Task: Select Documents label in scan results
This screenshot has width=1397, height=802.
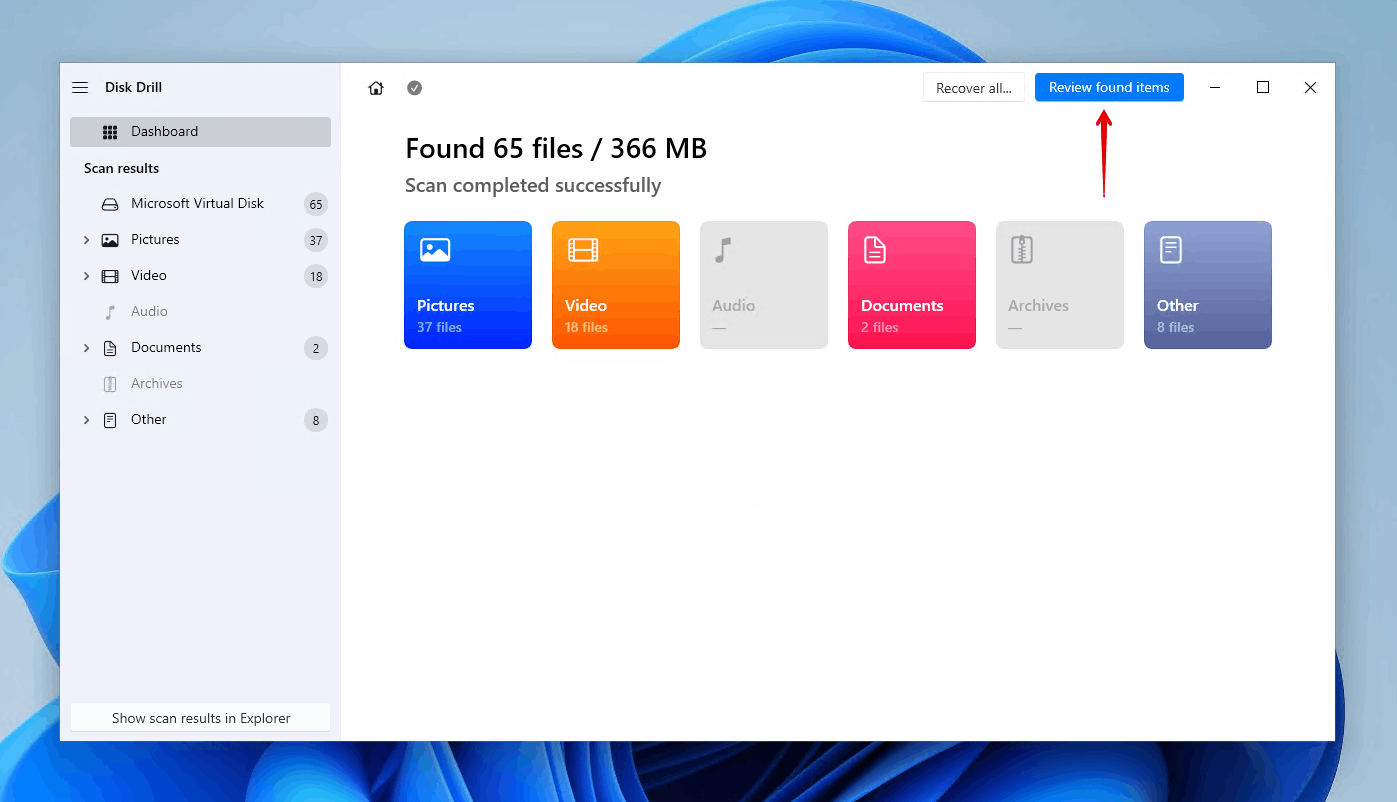Action: tap(166, 347)
